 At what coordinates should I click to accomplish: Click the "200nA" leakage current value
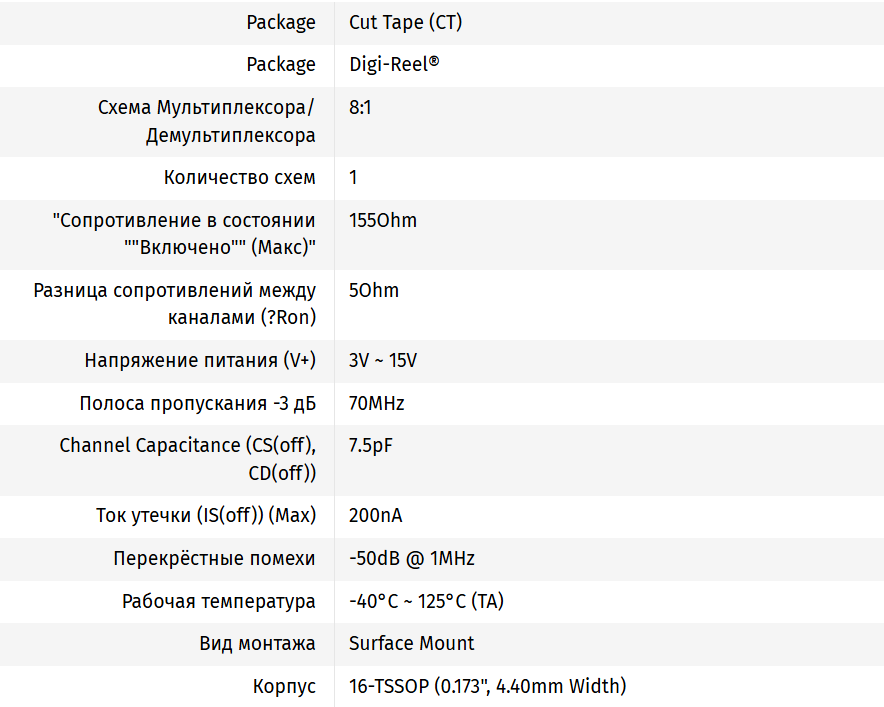click(x=376, y=516)
